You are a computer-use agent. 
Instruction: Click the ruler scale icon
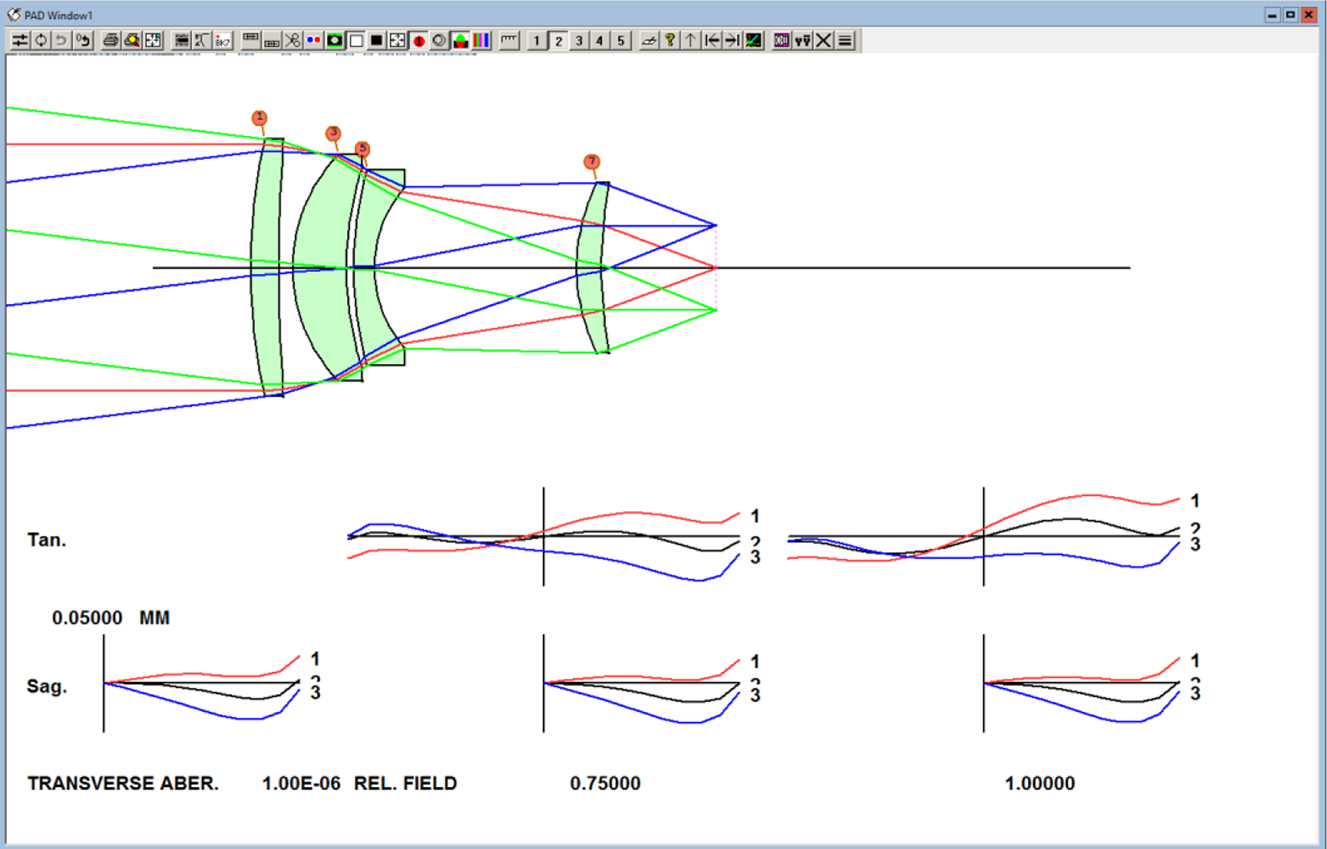[510, 40]
